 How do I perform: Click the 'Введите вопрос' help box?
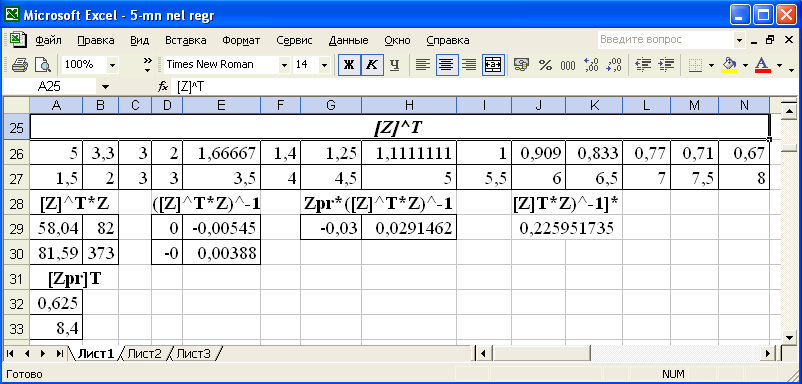coord(665,40)
